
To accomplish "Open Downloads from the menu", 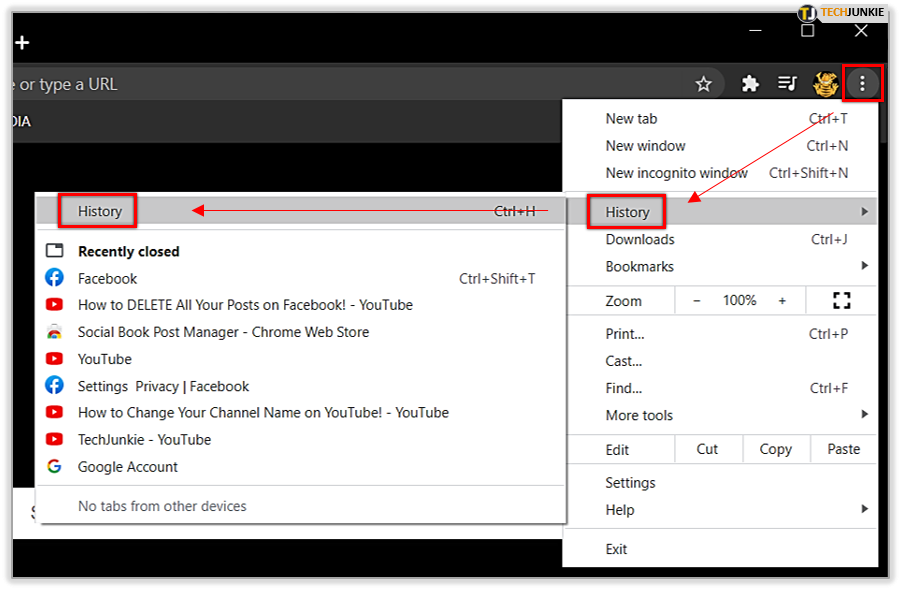I will pyautogui.click(x=640, y=239).
